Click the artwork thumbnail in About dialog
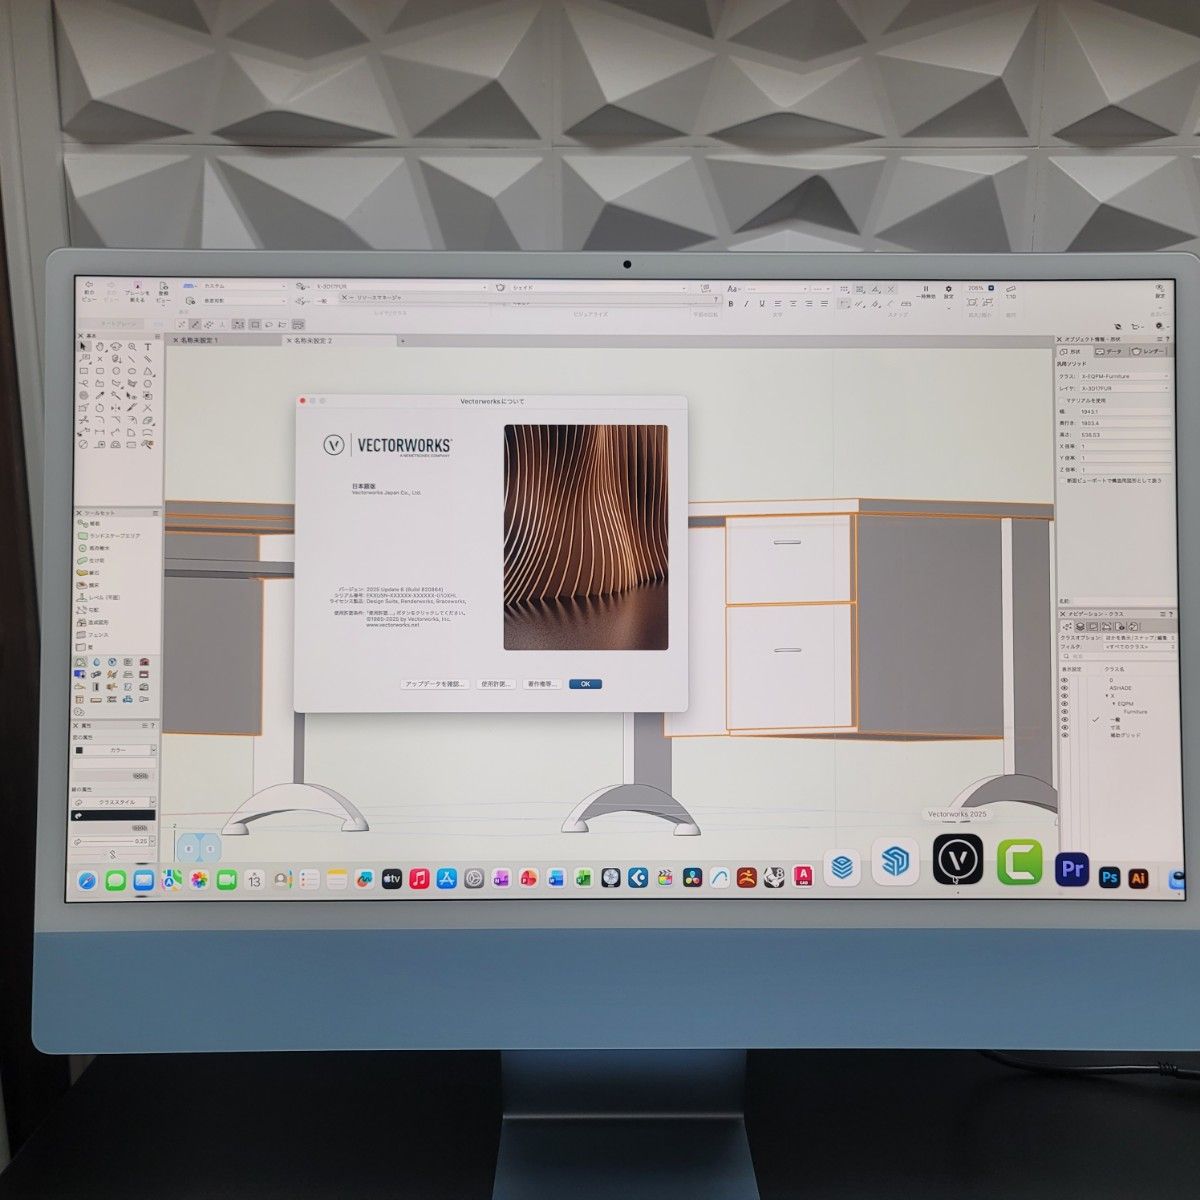This screenshot has width=1200, height=1200. click(585, 537)
